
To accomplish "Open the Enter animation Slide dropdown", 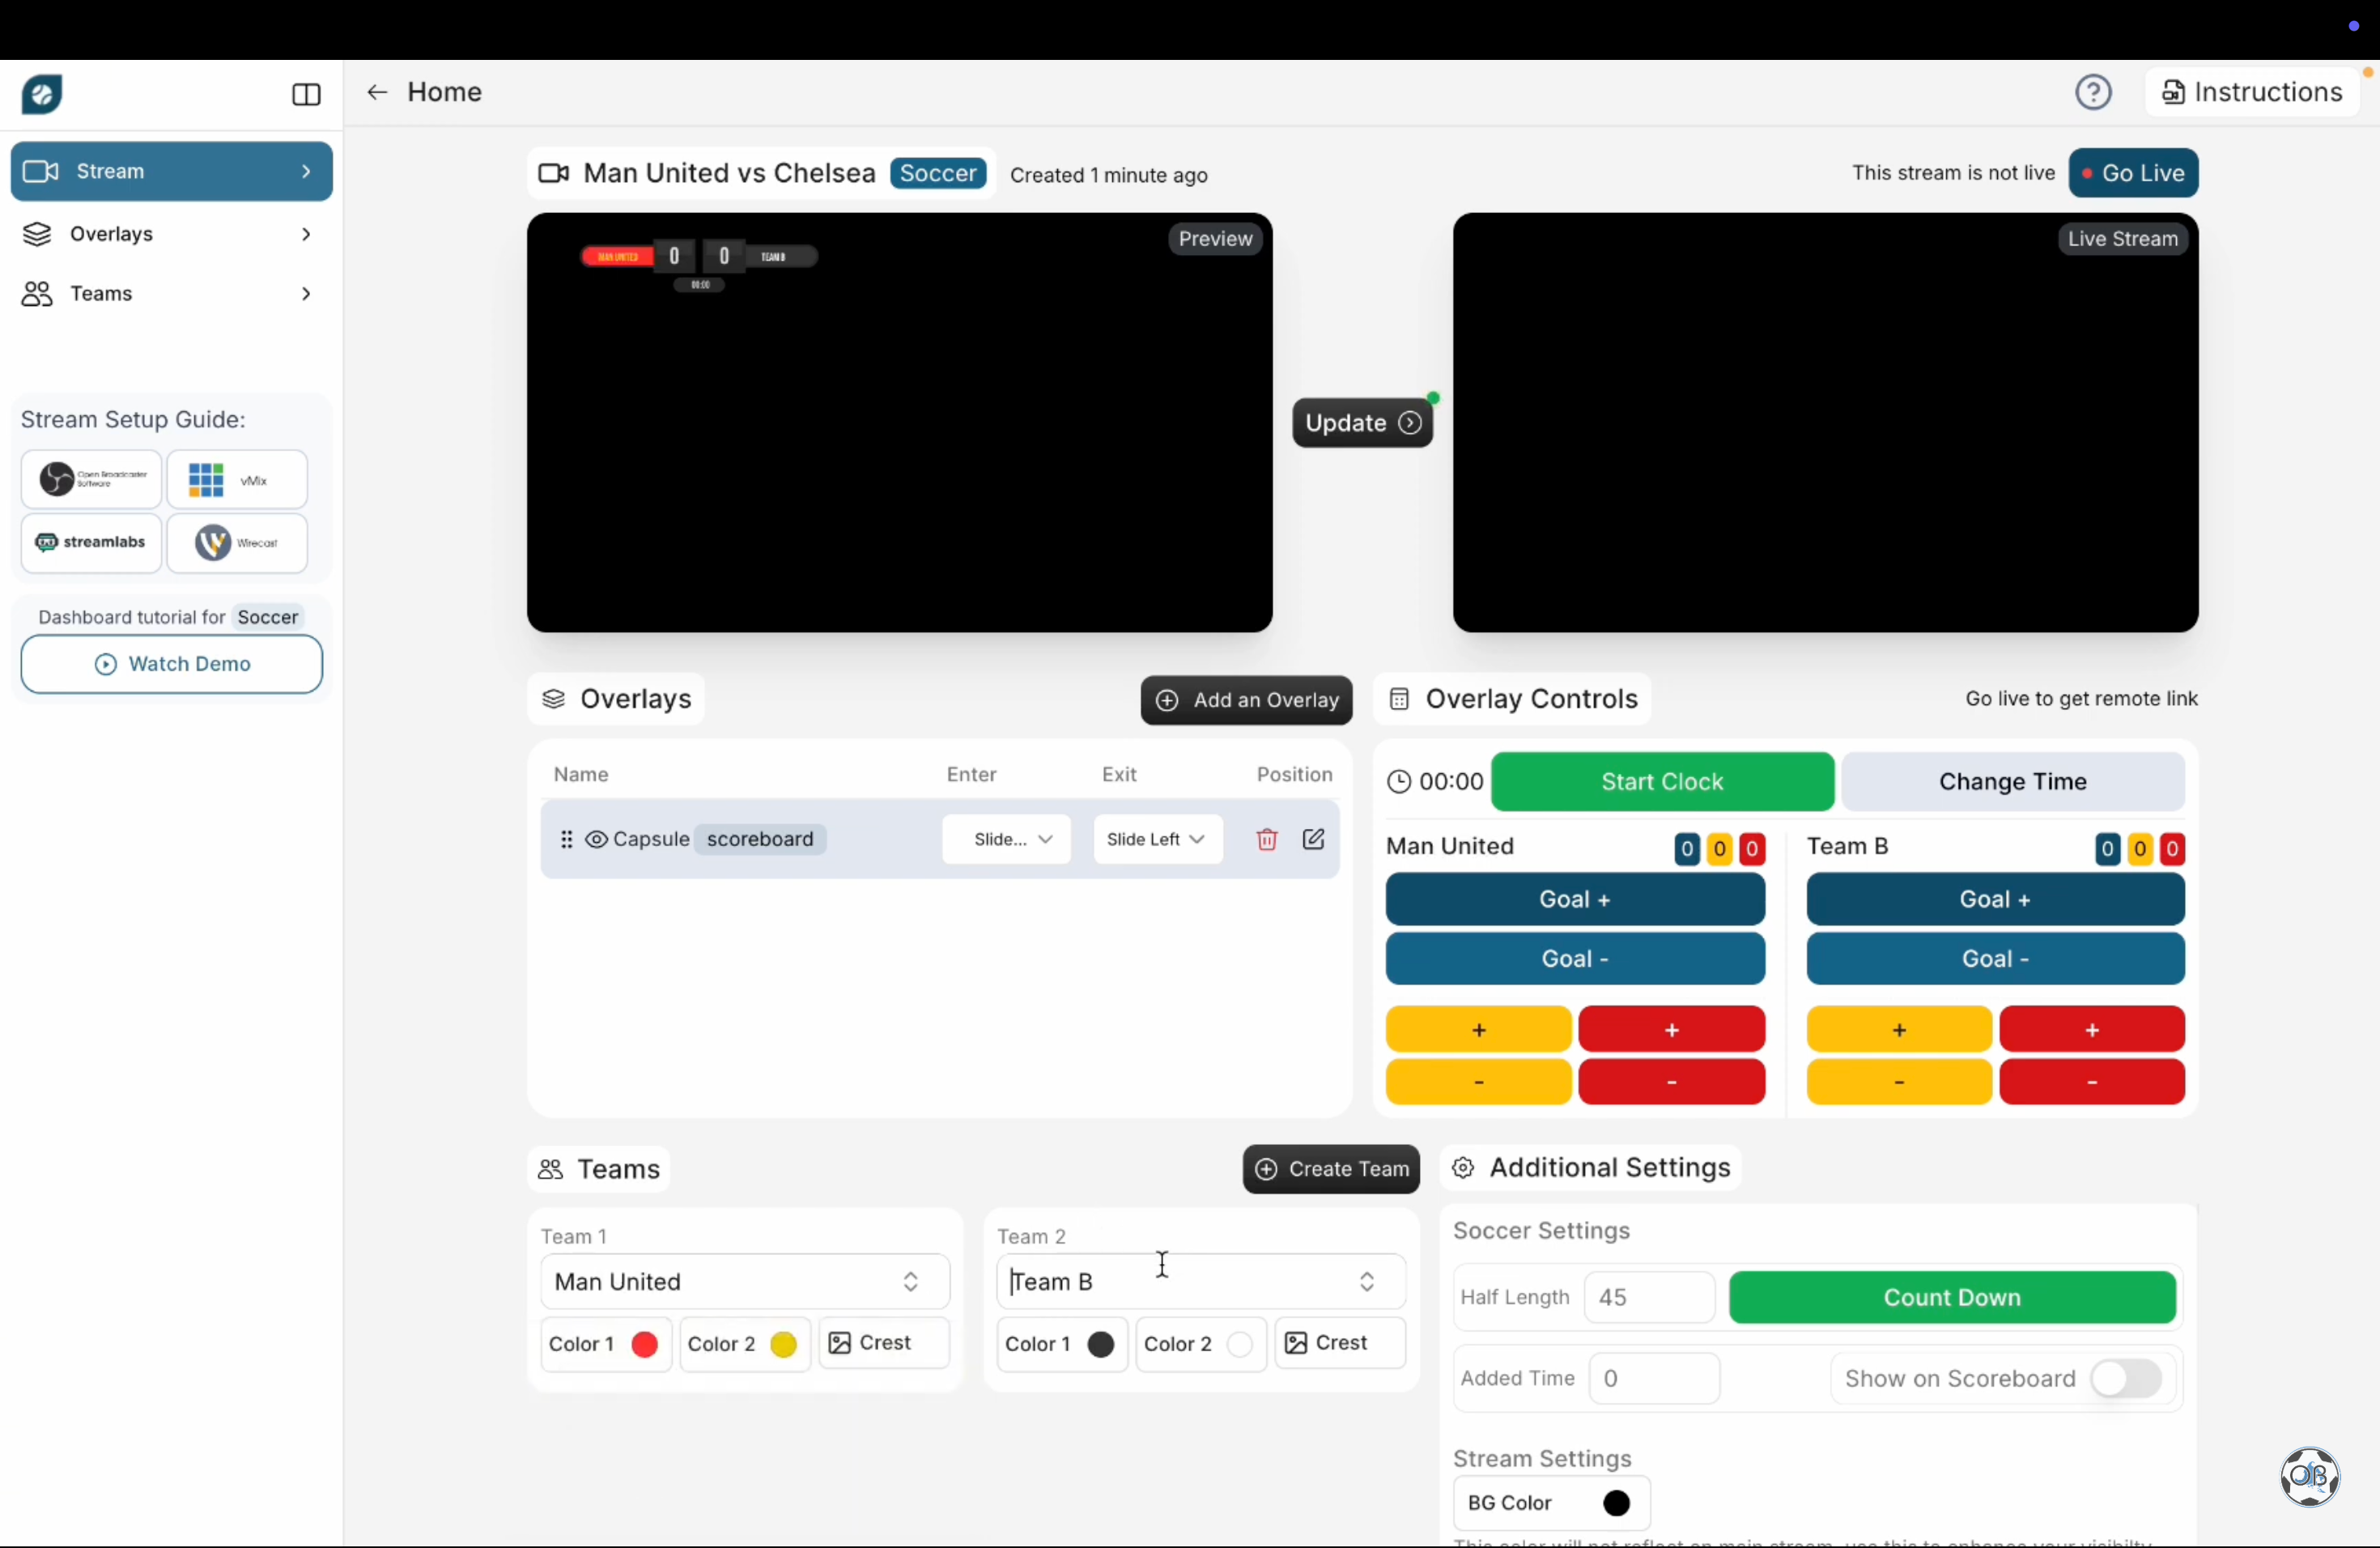I will [x=1006, y=839].
